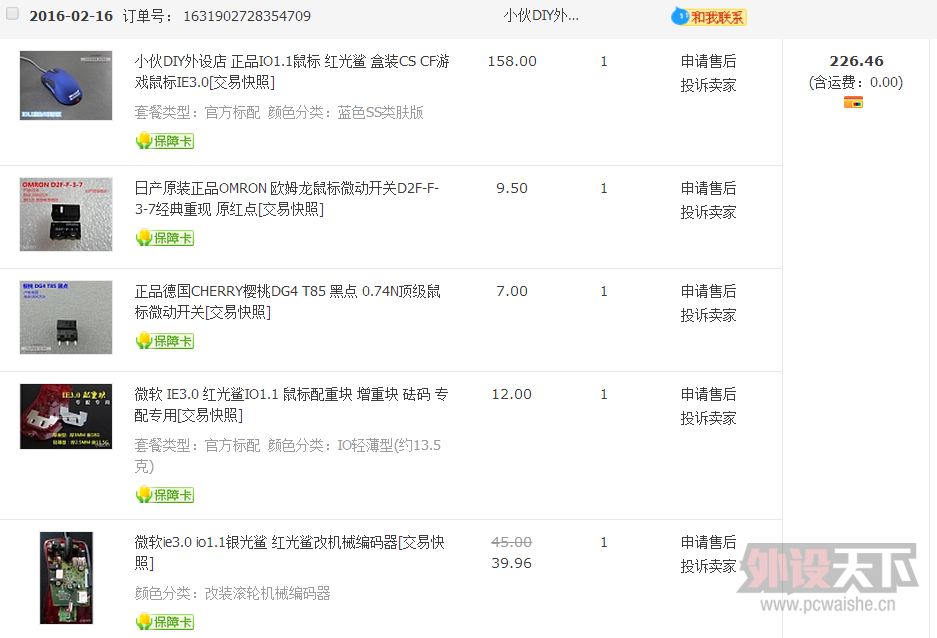Image resolution: width=937 pixels, height=638 pixels.
Task: Open the IE3.0 配重块 product thumbnail
Action: tap(66, 416)
